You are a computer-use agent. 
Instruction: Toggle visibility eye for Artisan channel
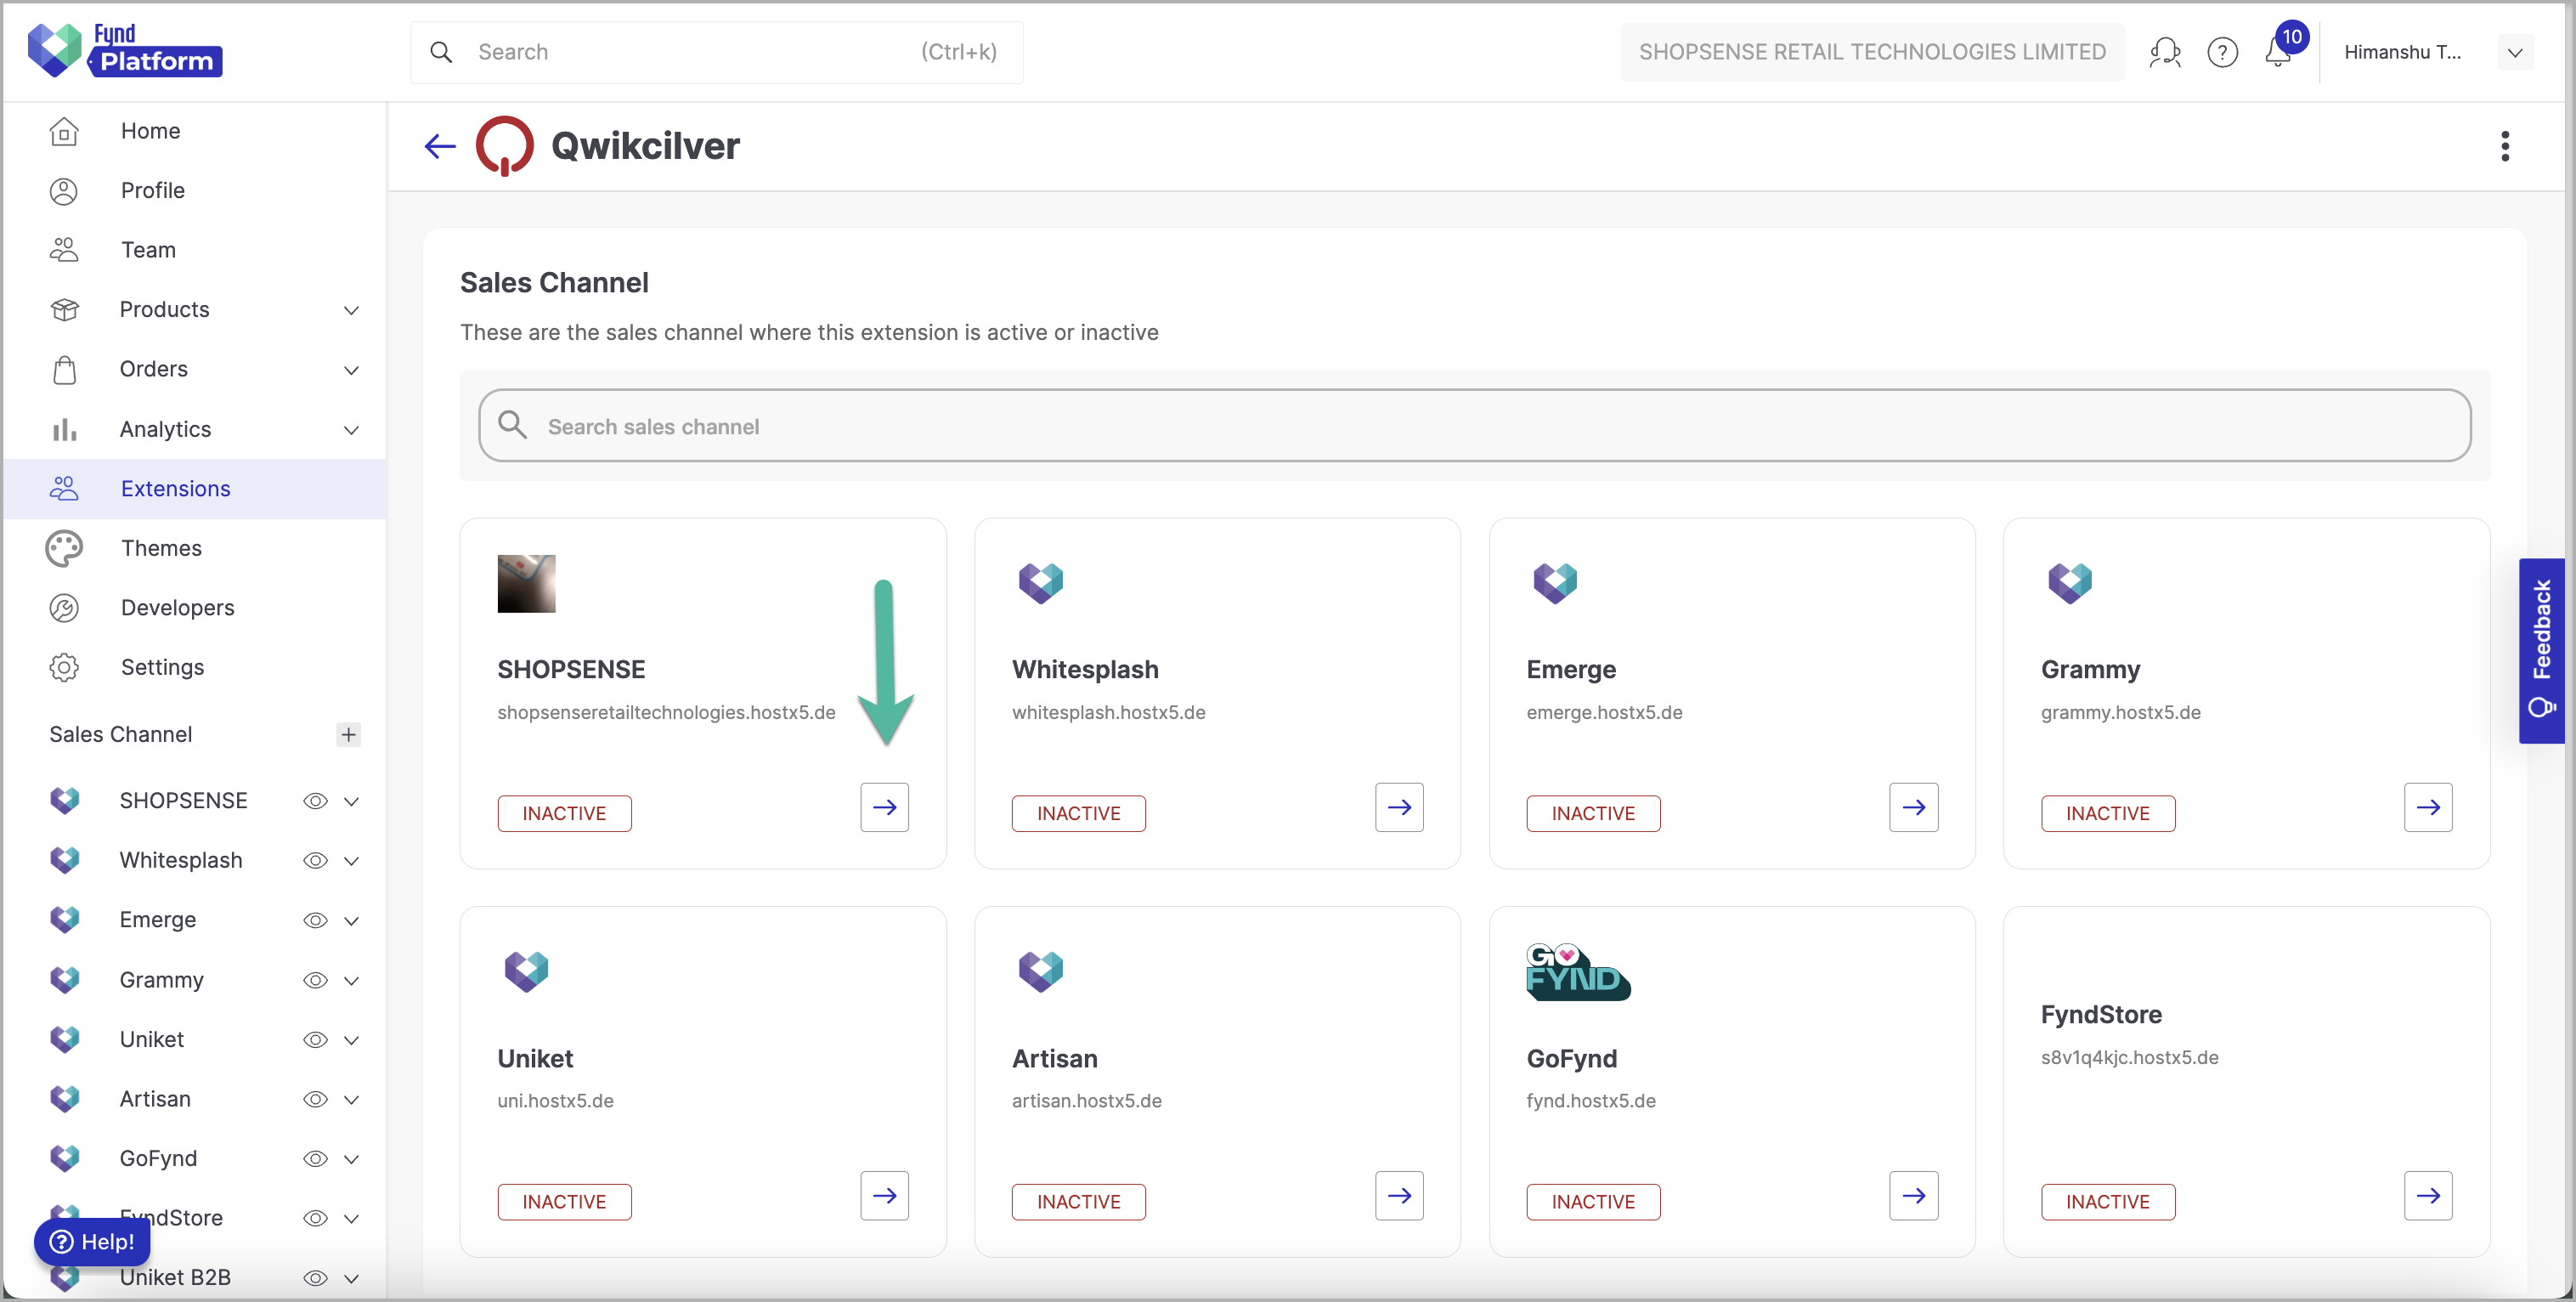[315, 1099]
